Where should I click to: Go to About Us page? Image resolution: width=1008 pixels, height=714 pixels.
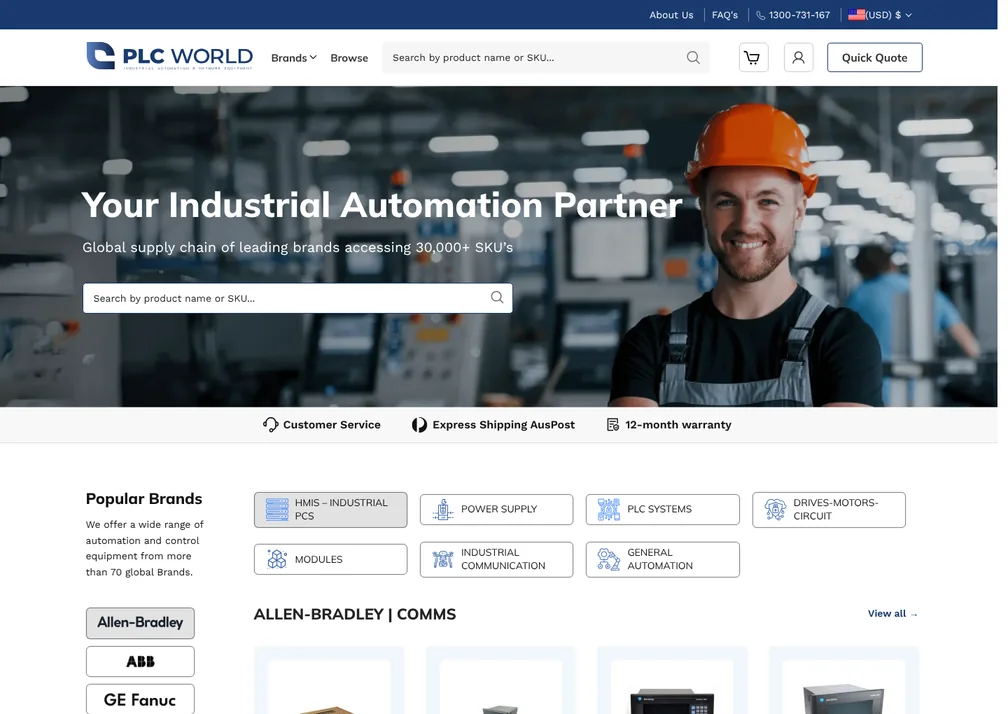coord(671,15)
